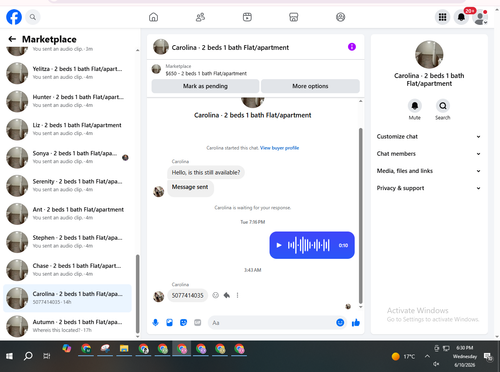Open the Chase conversation
500x372 pixels.
coord(67,270)
